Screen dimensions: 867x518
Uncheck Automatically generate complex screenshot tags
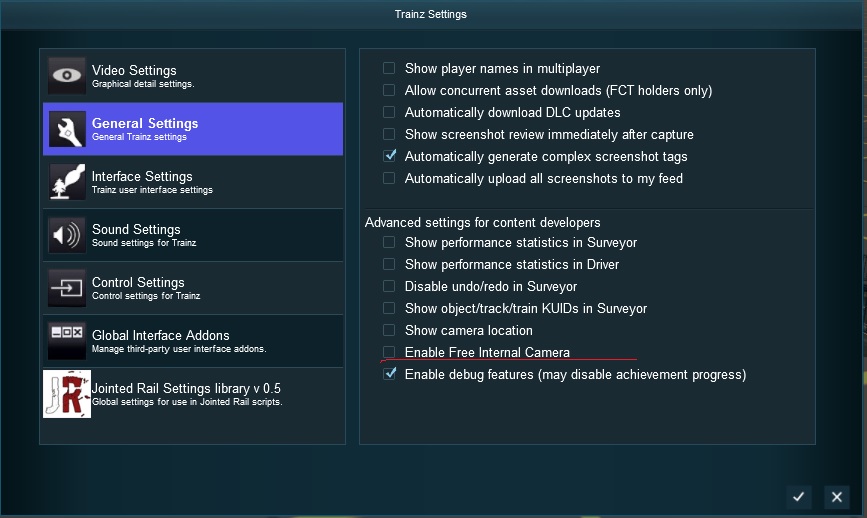point(389,156)
